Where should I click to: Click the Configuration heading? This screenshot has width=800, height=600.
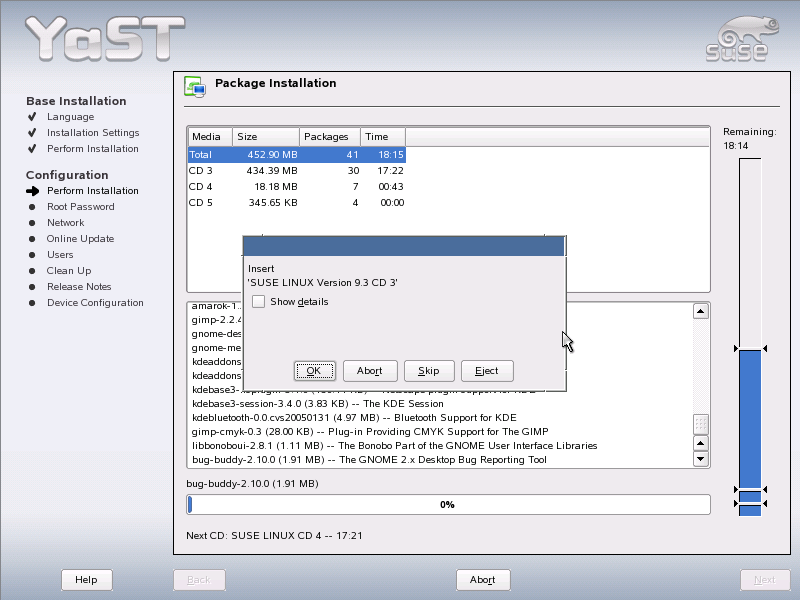click(67, 175)
